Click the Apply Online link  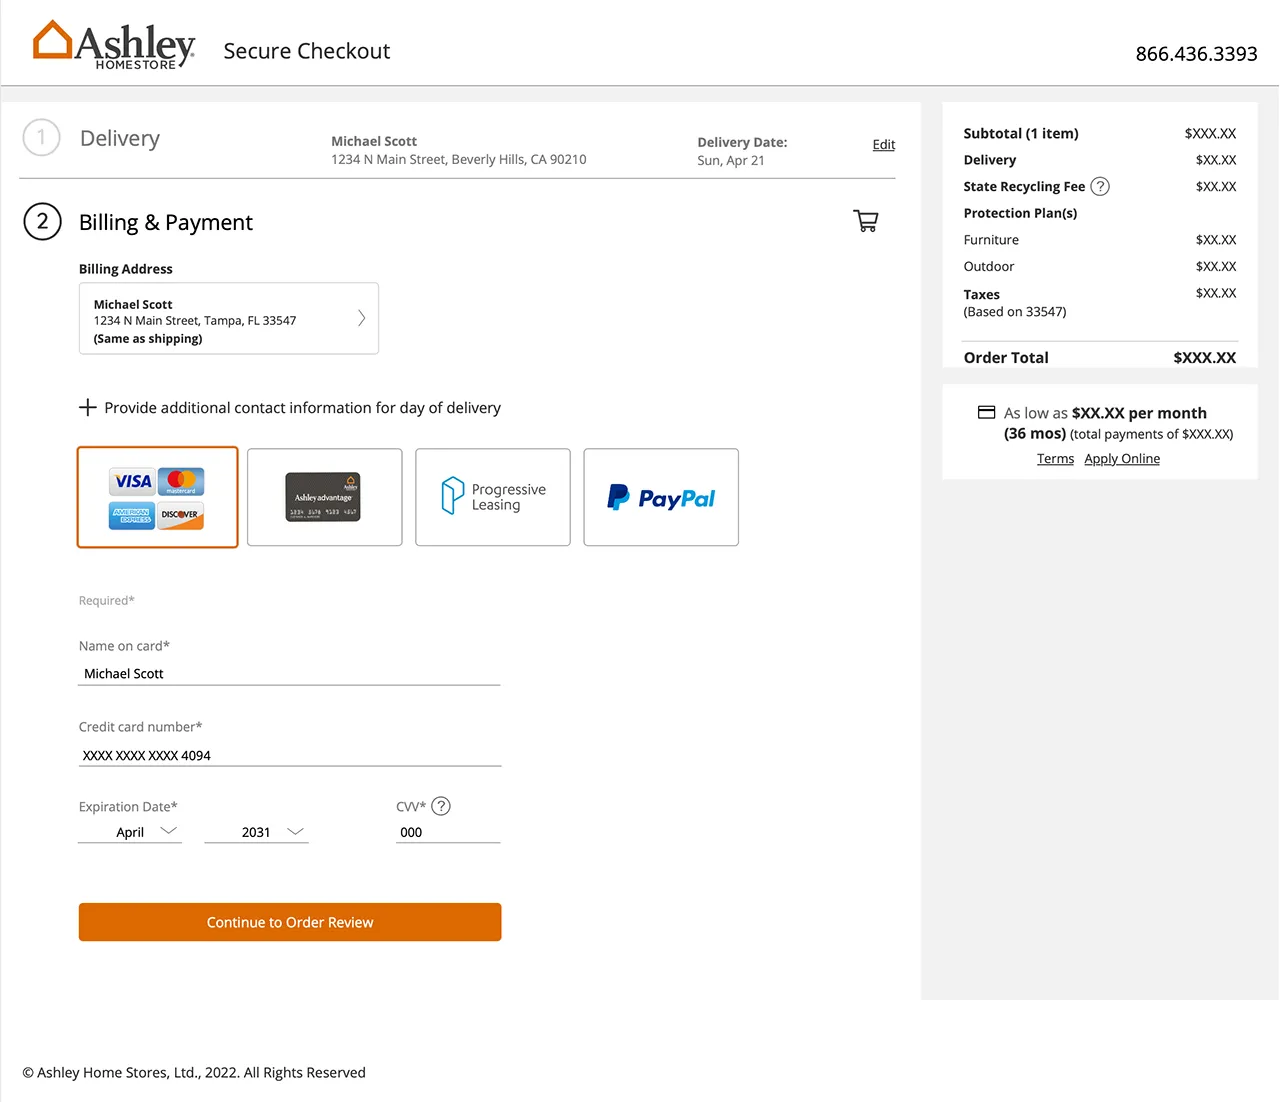click(1122, 459)
